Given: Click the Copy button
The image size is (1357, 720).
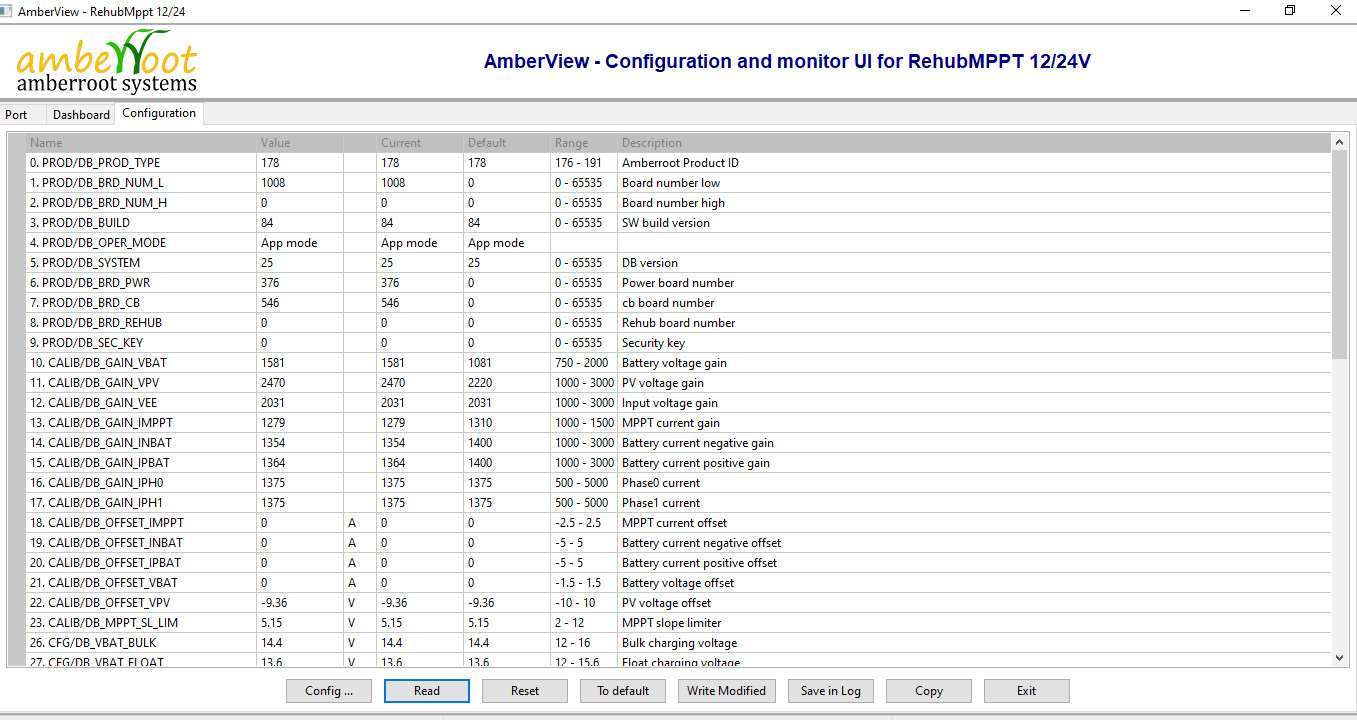Looking at the screenshot, I should (929, 691).
